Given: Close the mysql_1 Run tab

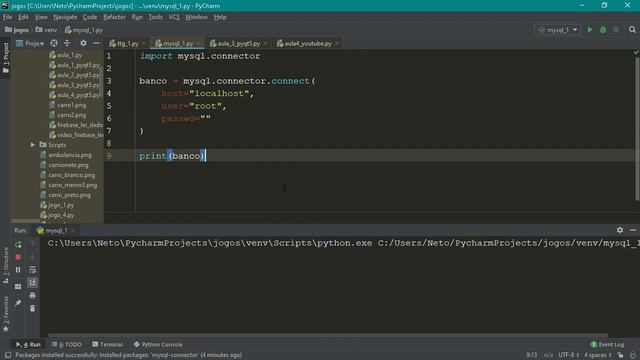Looking at the screenshot, I should (73, 231).
